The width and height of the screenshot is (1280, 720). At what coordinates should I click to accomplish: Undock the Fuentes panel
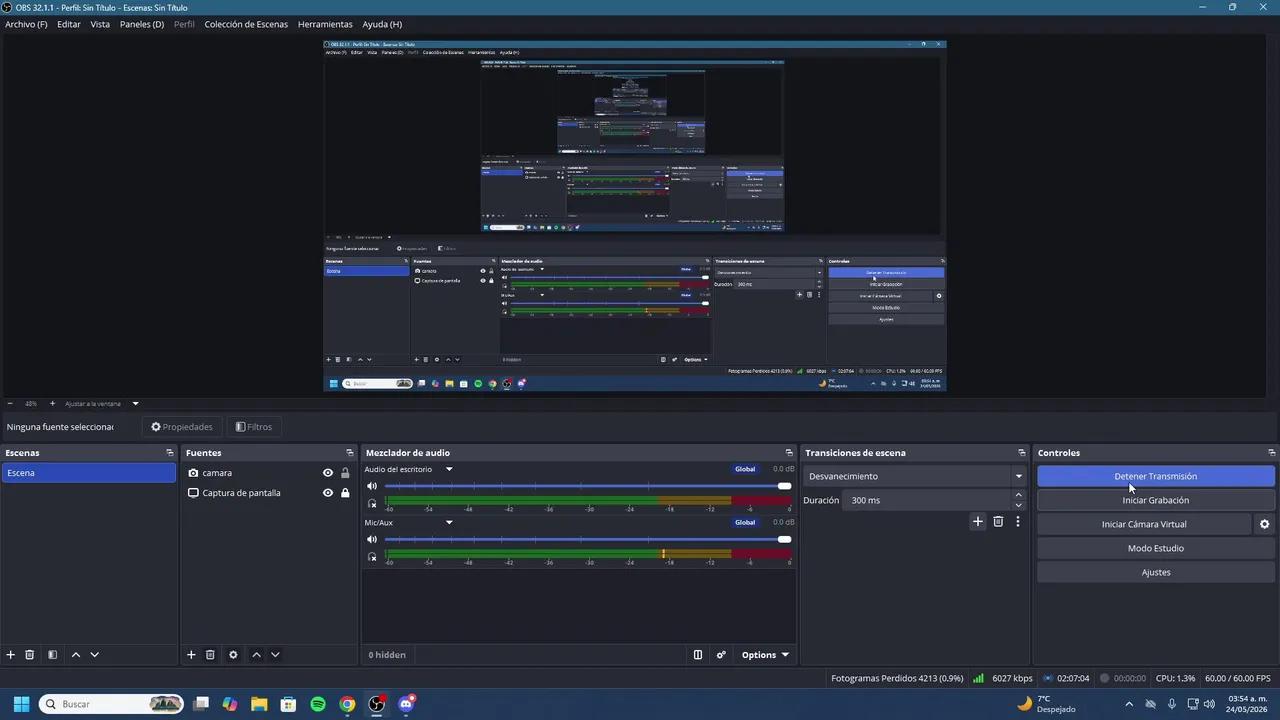(x=350, y=453)
